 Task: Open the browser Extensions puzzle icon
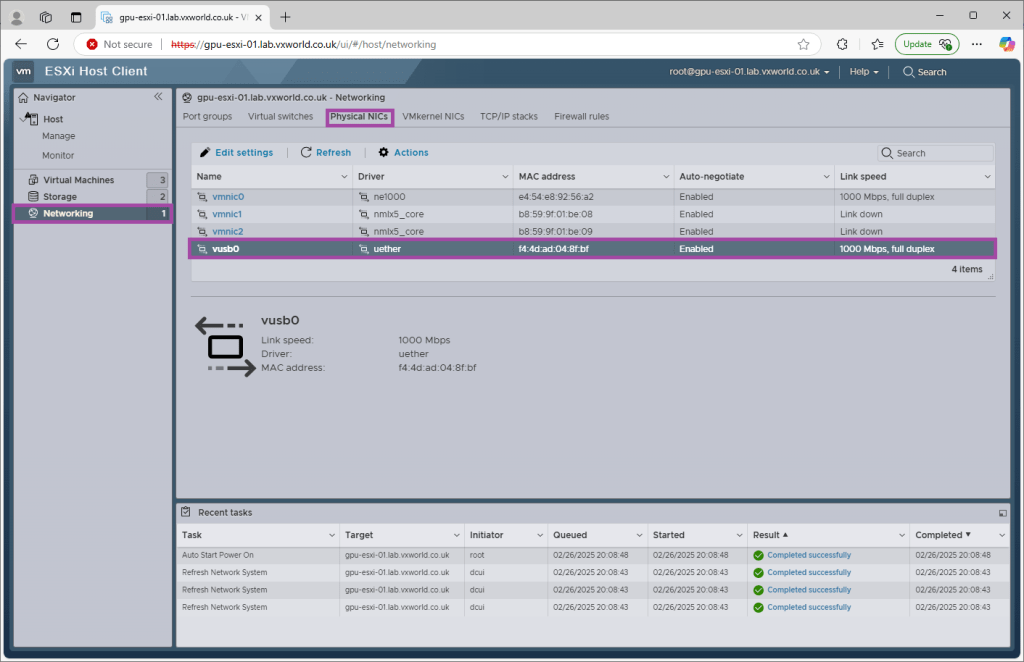coord(842,44)
